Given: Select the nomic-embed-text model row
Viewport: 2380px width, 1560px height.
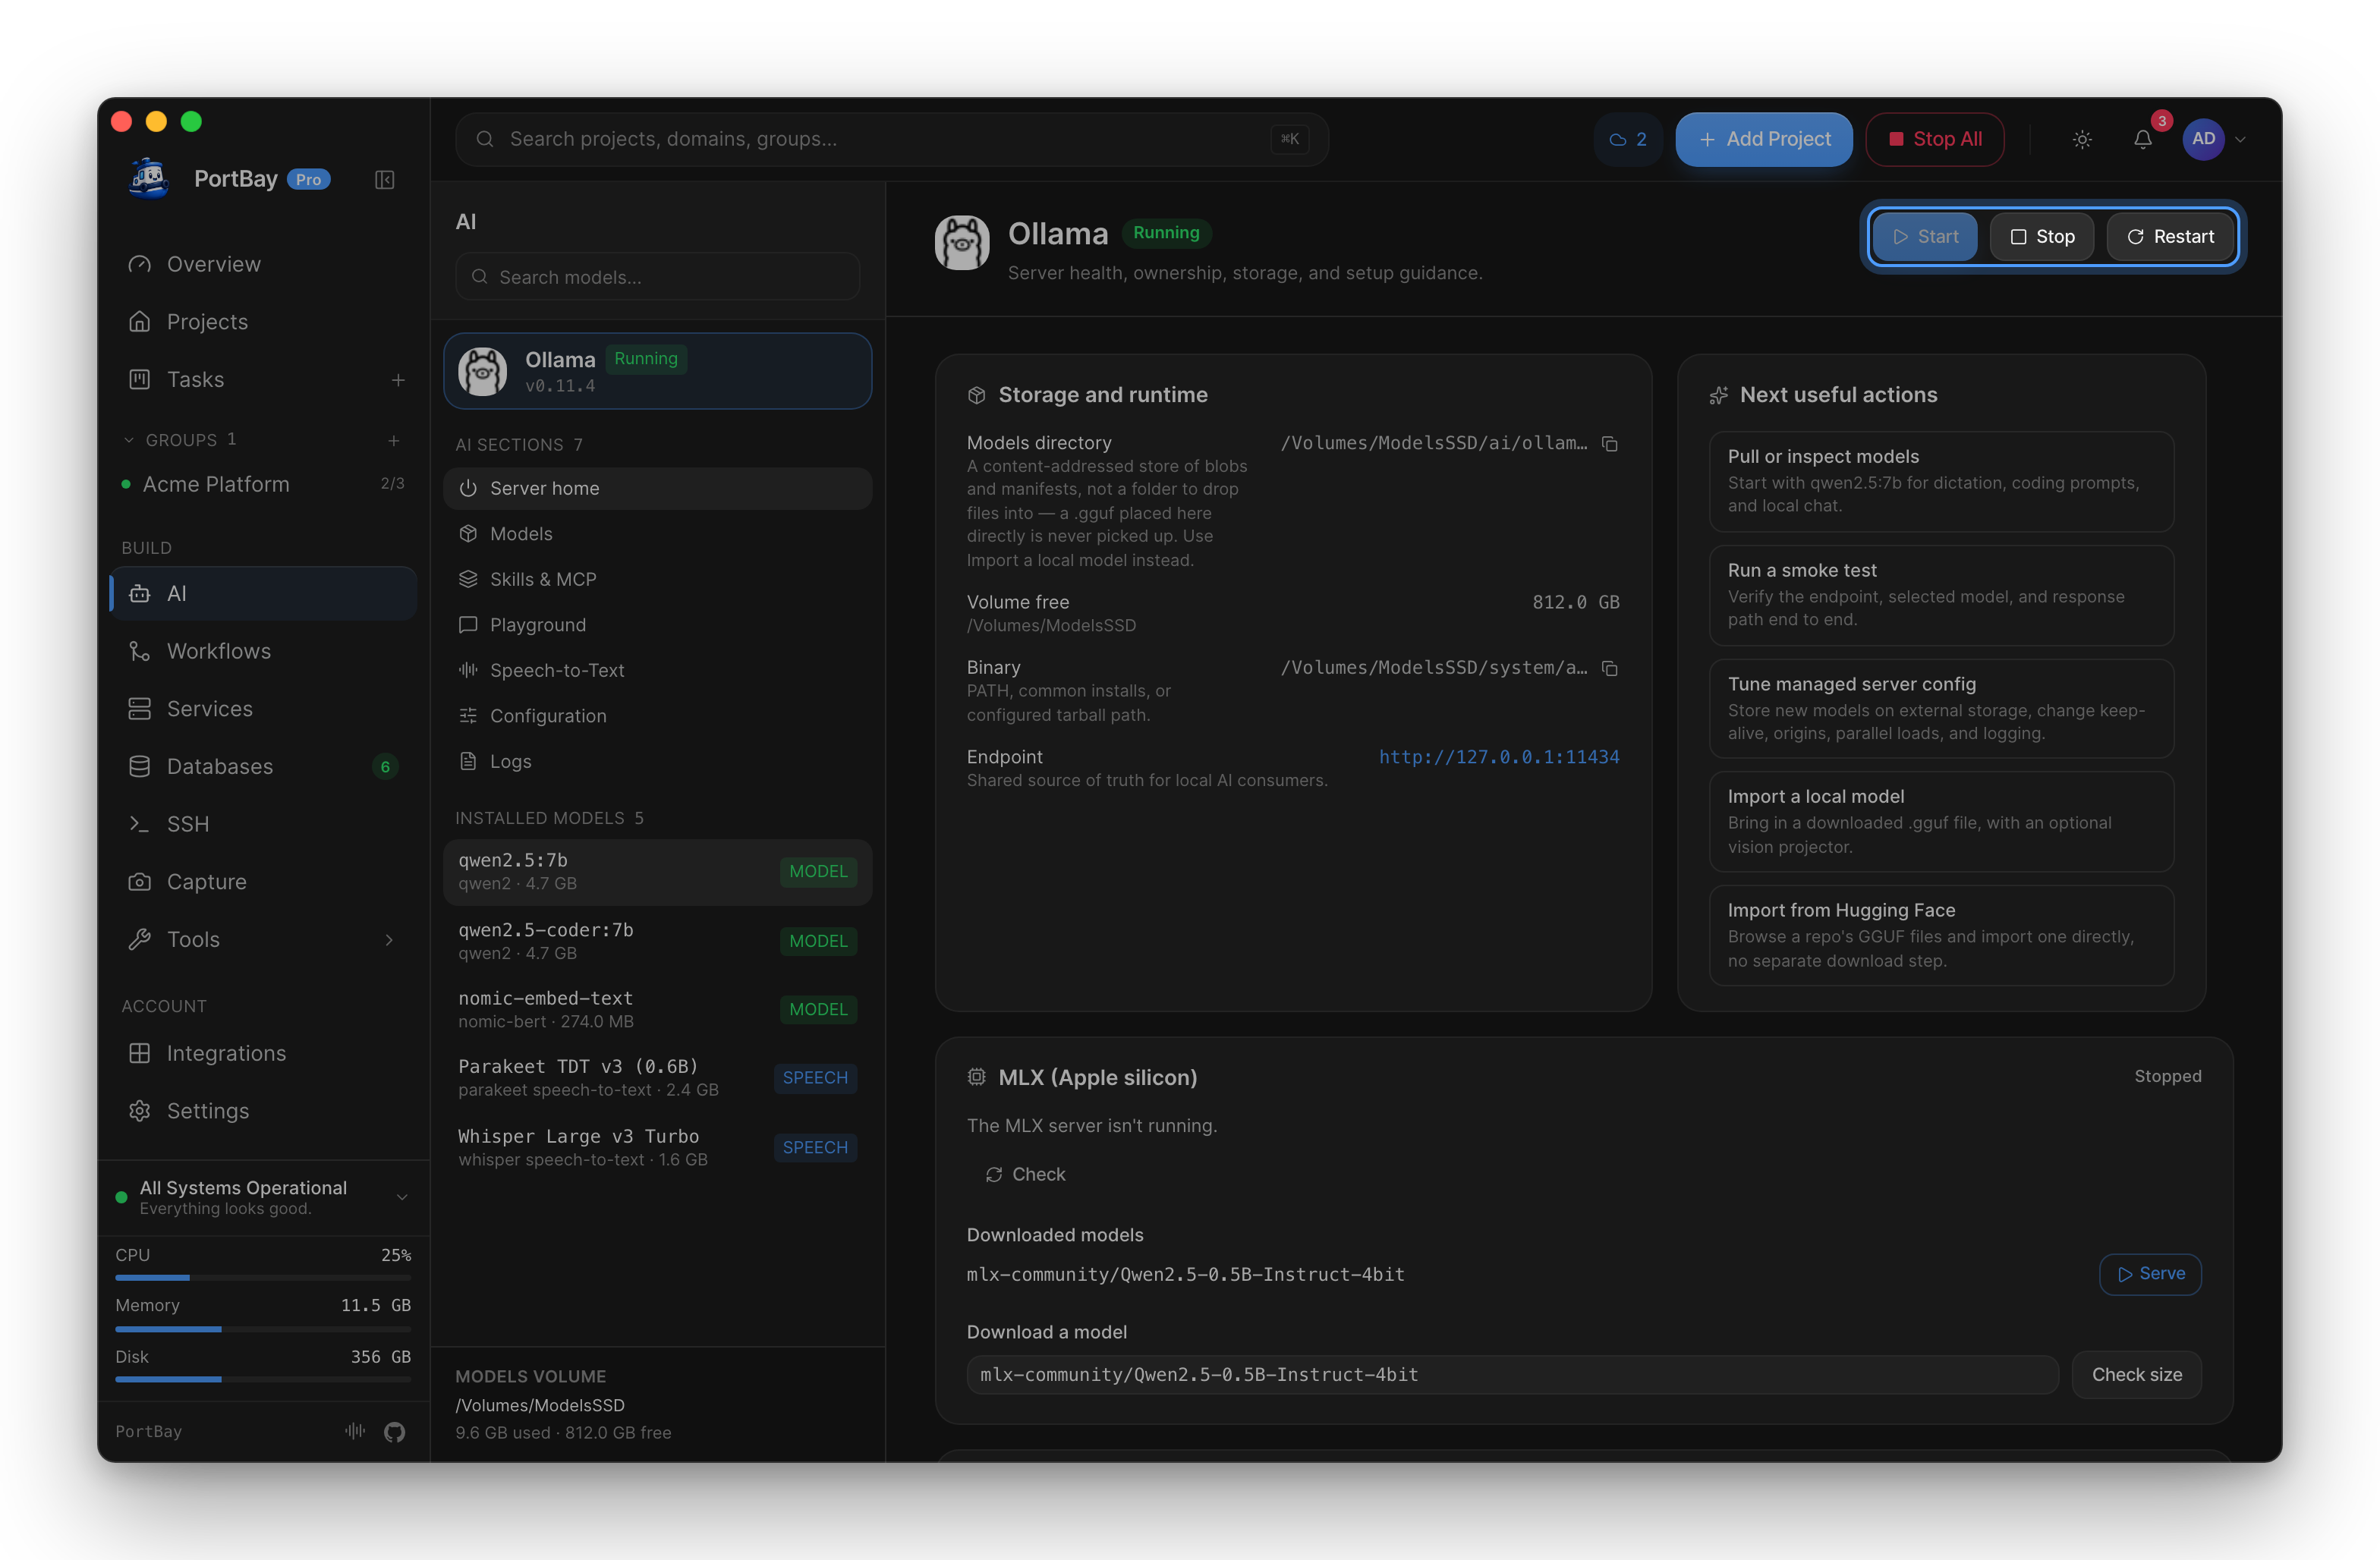Looking at the screenshot, I should click(657, 1009).
